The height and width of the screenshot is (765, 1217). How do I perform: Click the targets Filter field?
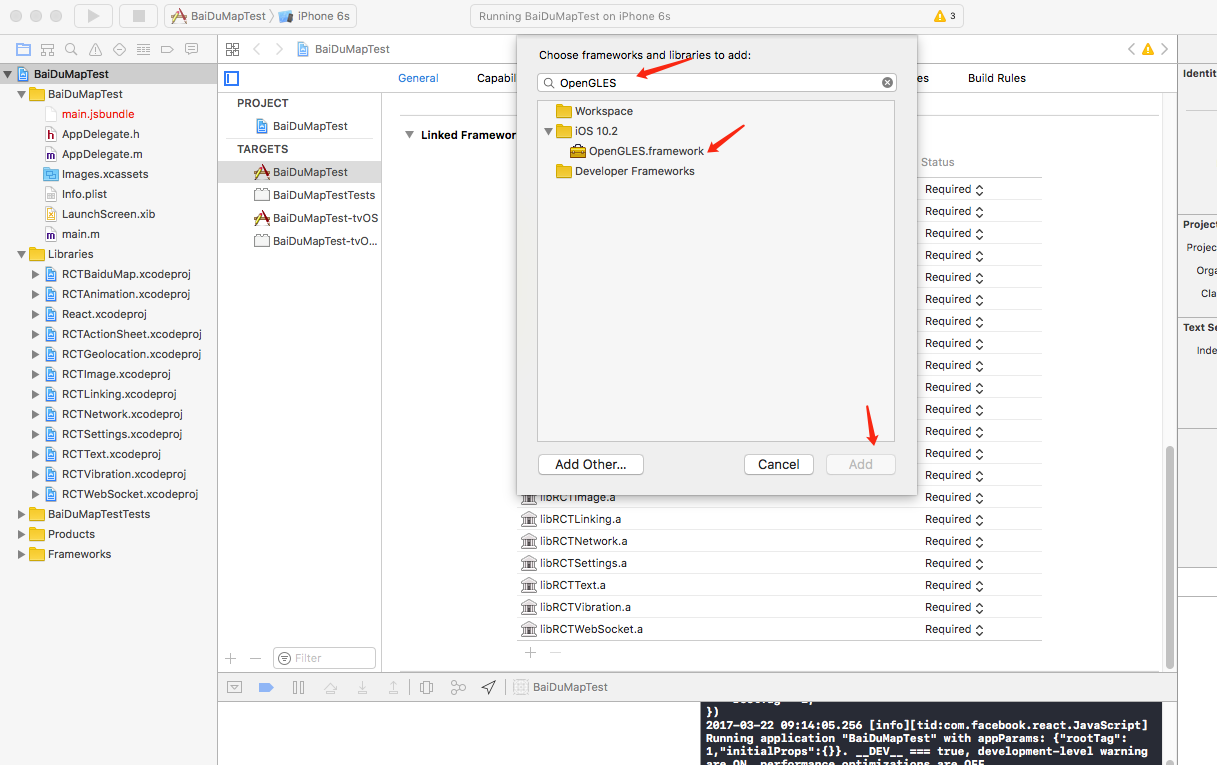tap(324, 658)
